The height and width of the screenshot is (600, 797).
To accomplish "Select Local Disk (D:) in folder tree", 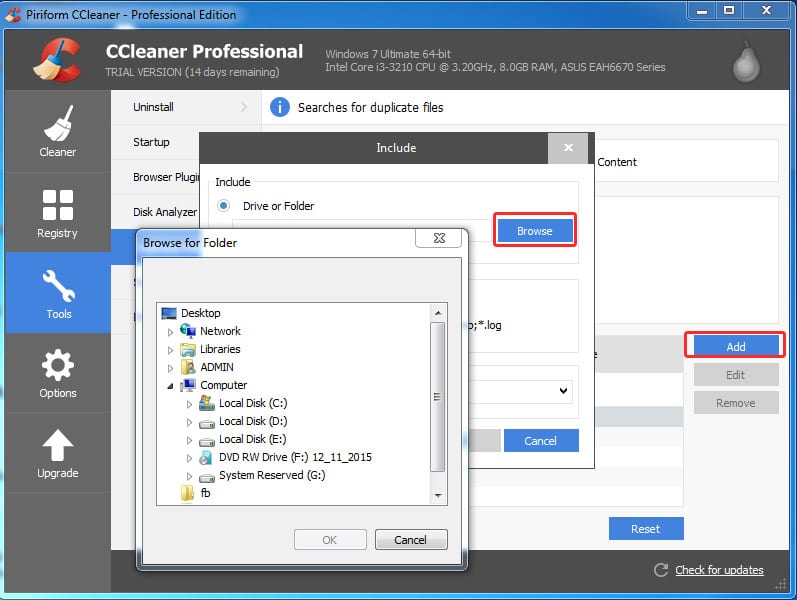I will coord(252,421).
